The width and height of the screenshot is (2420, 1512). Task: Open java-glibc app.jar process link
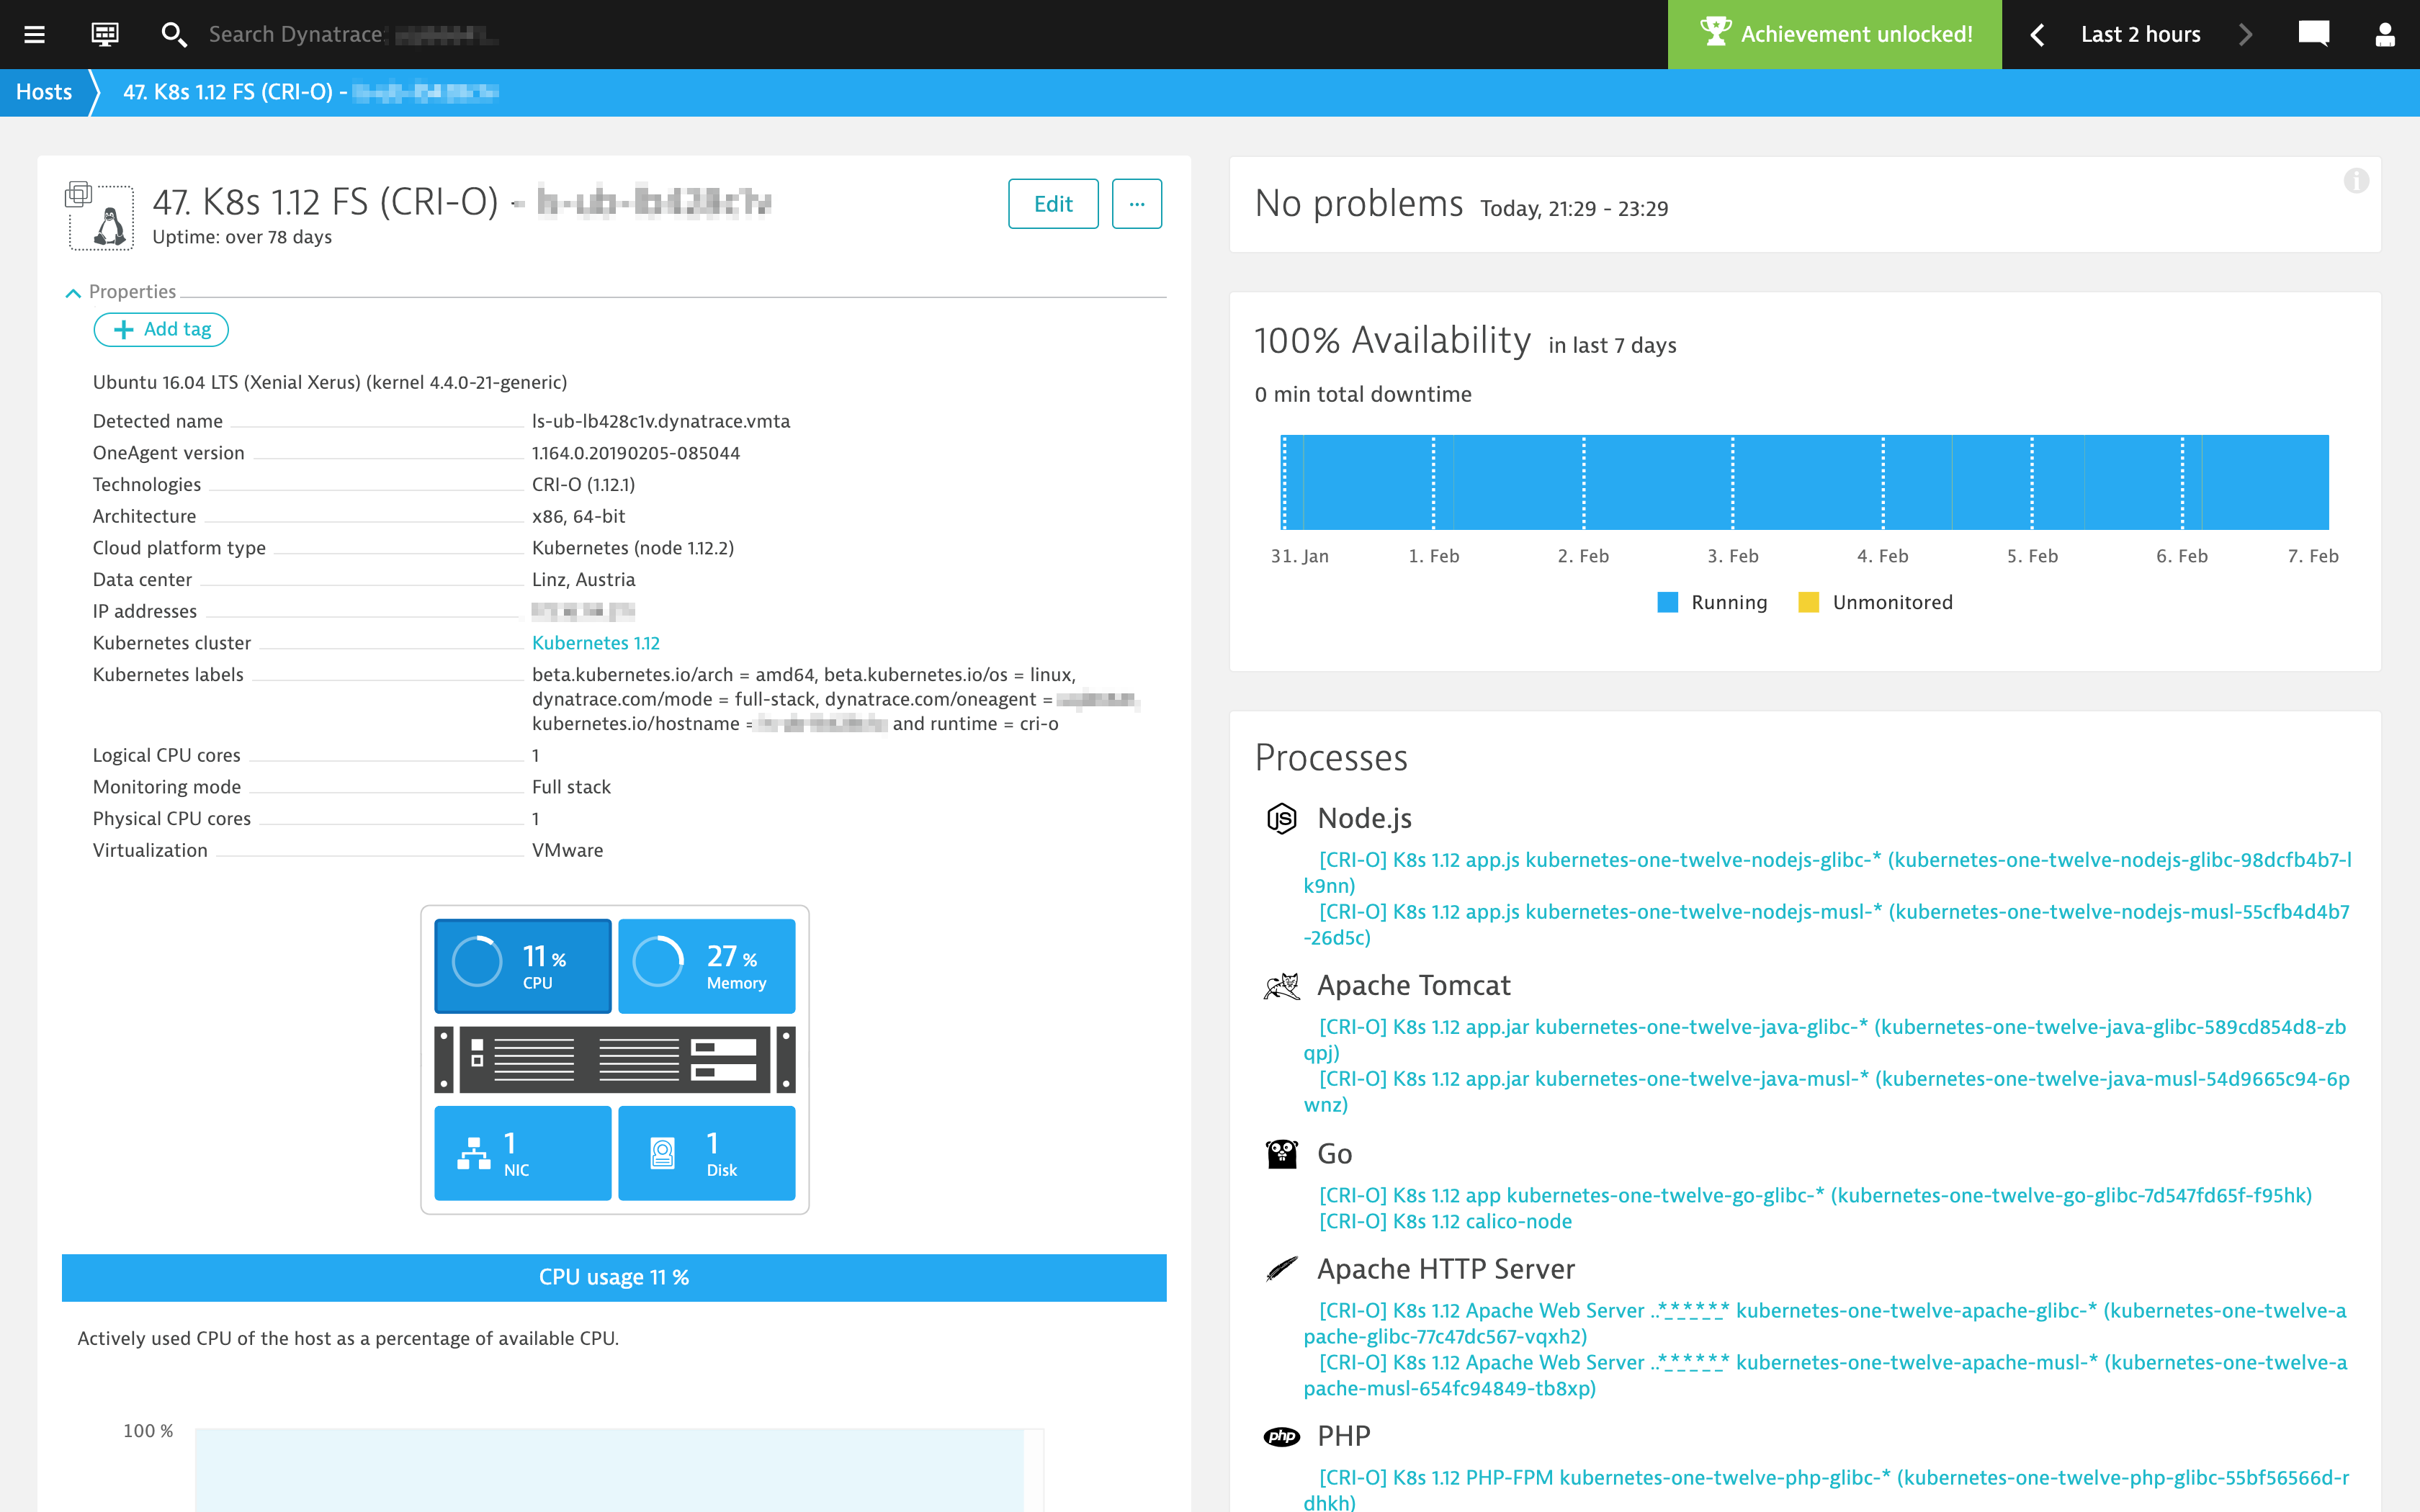point(1825,1039)
